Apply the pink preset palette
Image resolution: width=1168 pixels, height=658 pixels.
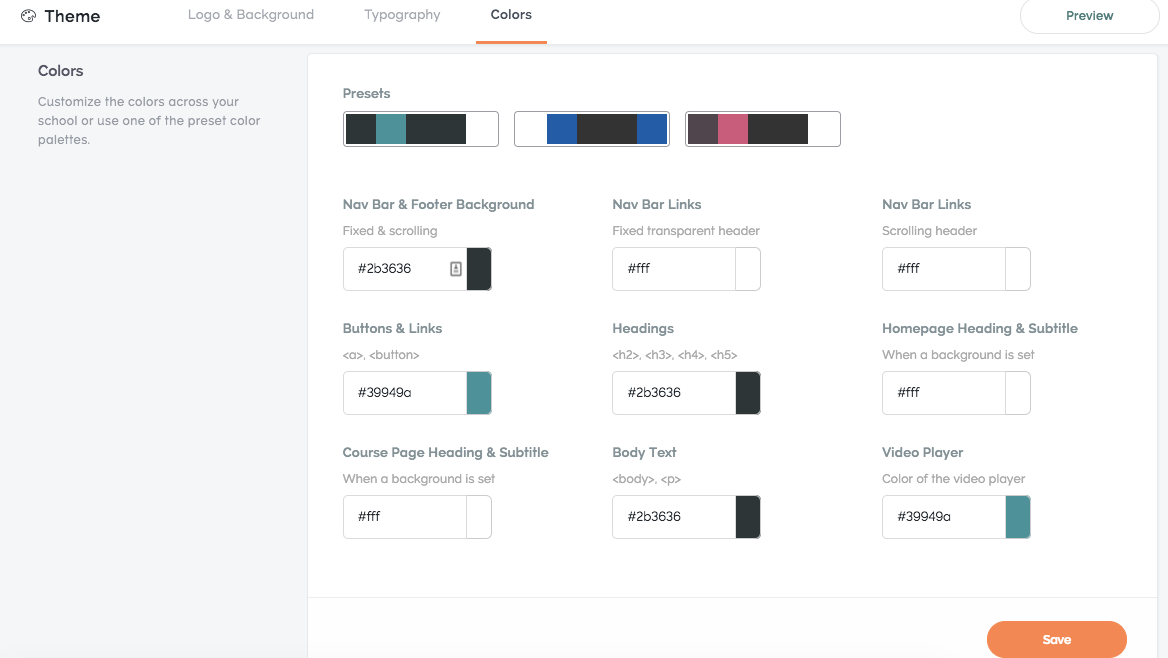click(763, 129)
